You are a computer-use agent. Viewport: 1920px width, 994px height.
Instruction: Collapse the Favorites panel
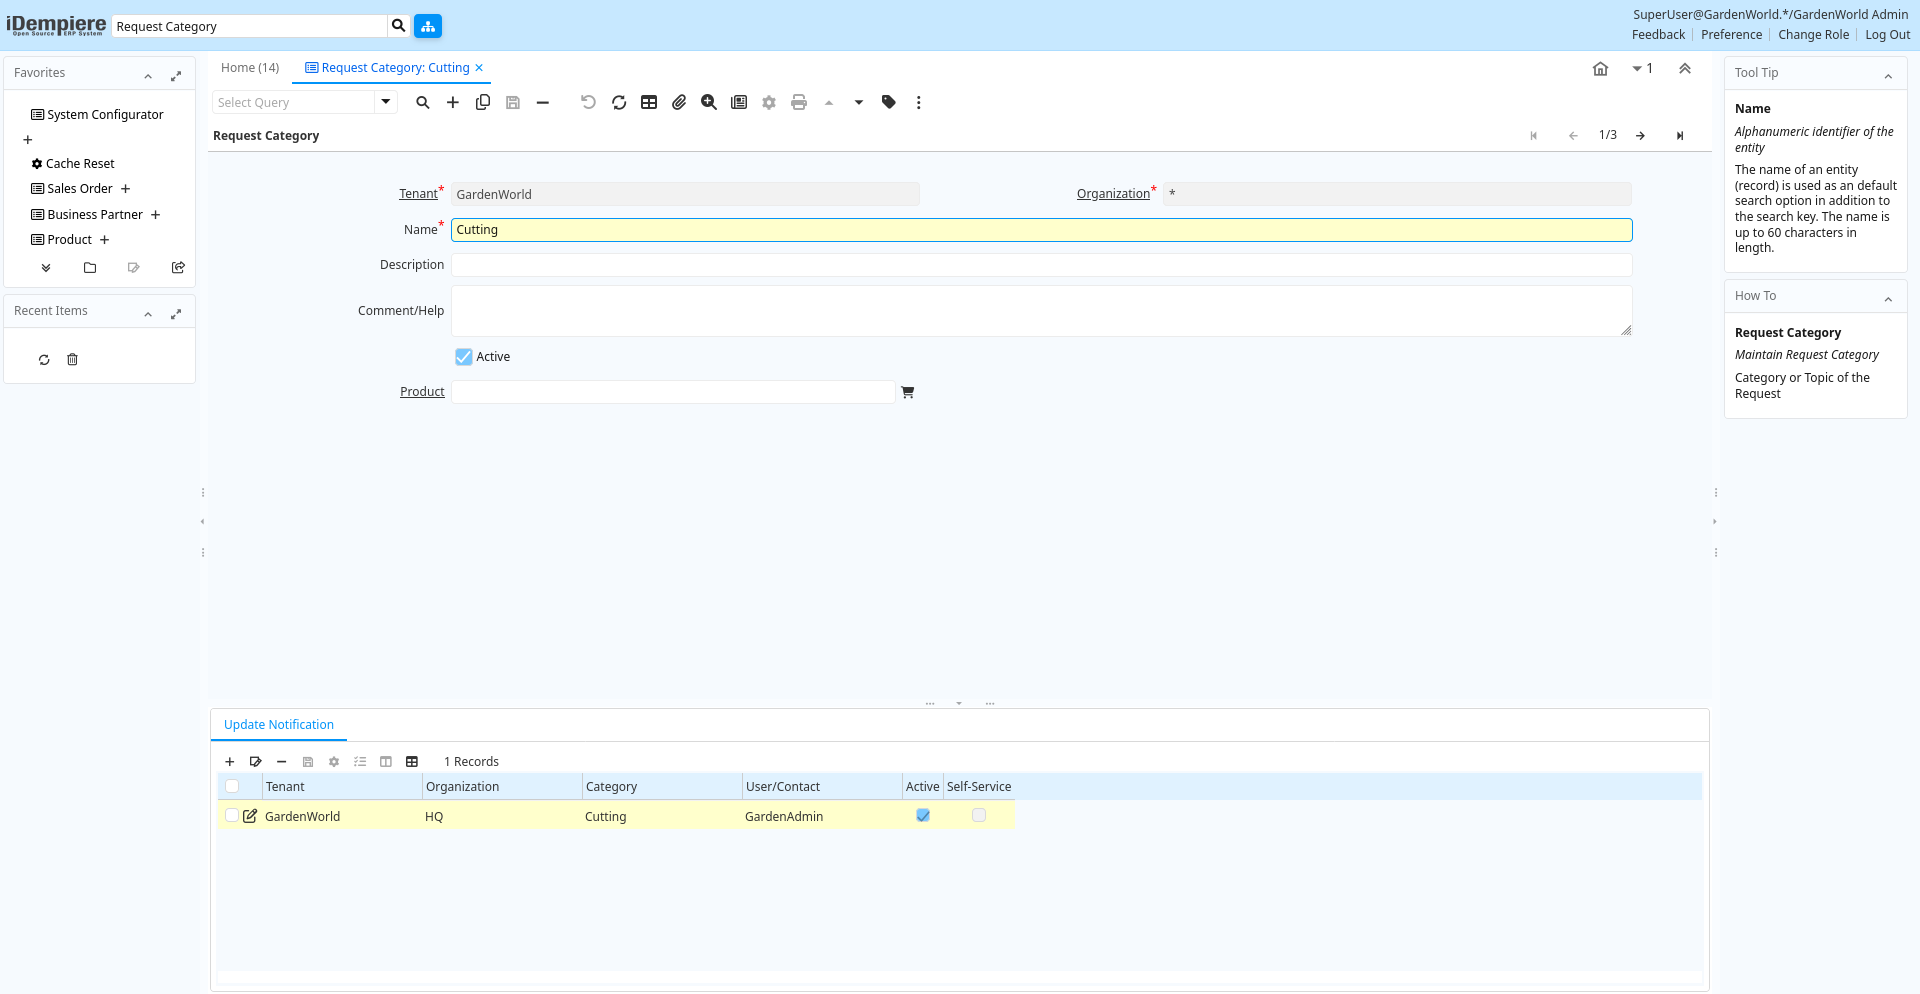coord(148,75)
